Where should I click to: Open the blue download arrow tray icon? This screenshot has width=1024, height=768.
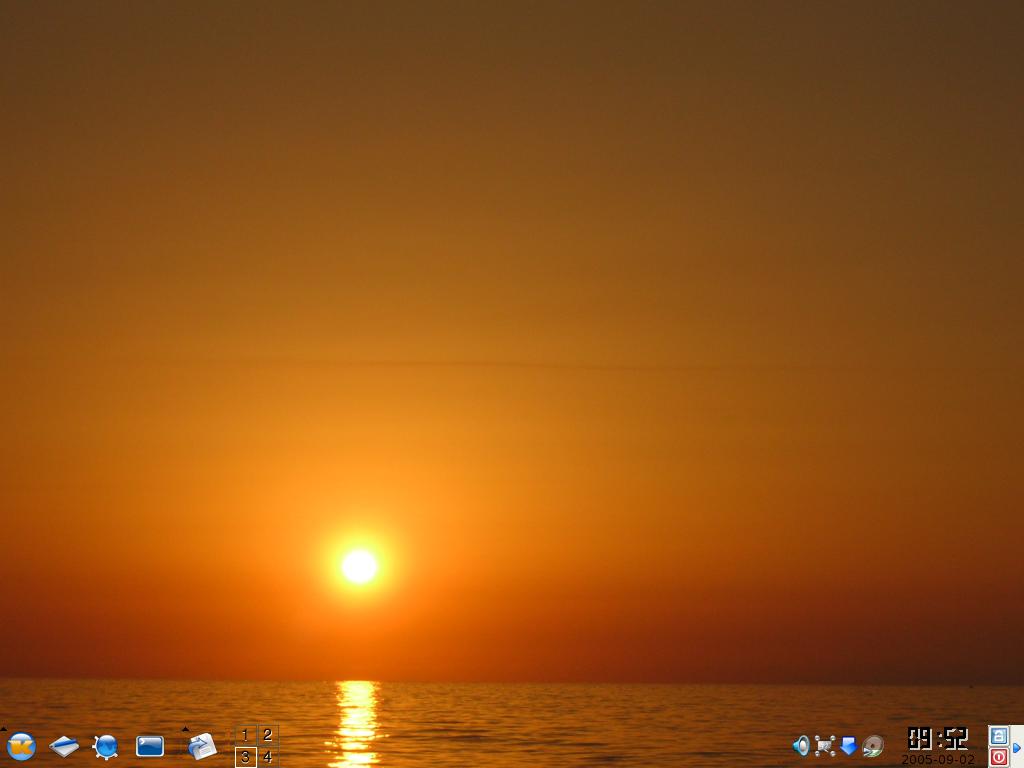click(848, 746)
